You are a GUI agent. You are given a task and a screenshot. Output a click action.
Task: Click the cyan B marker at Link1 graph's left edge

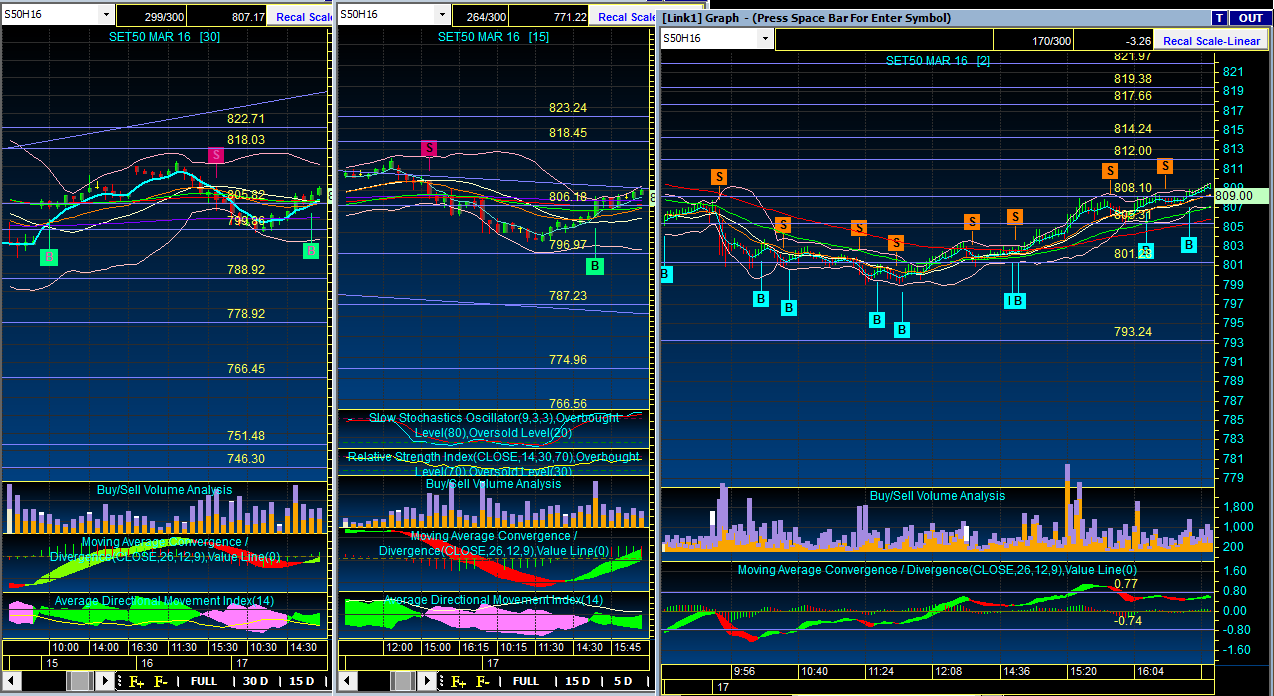click(666, 273)
